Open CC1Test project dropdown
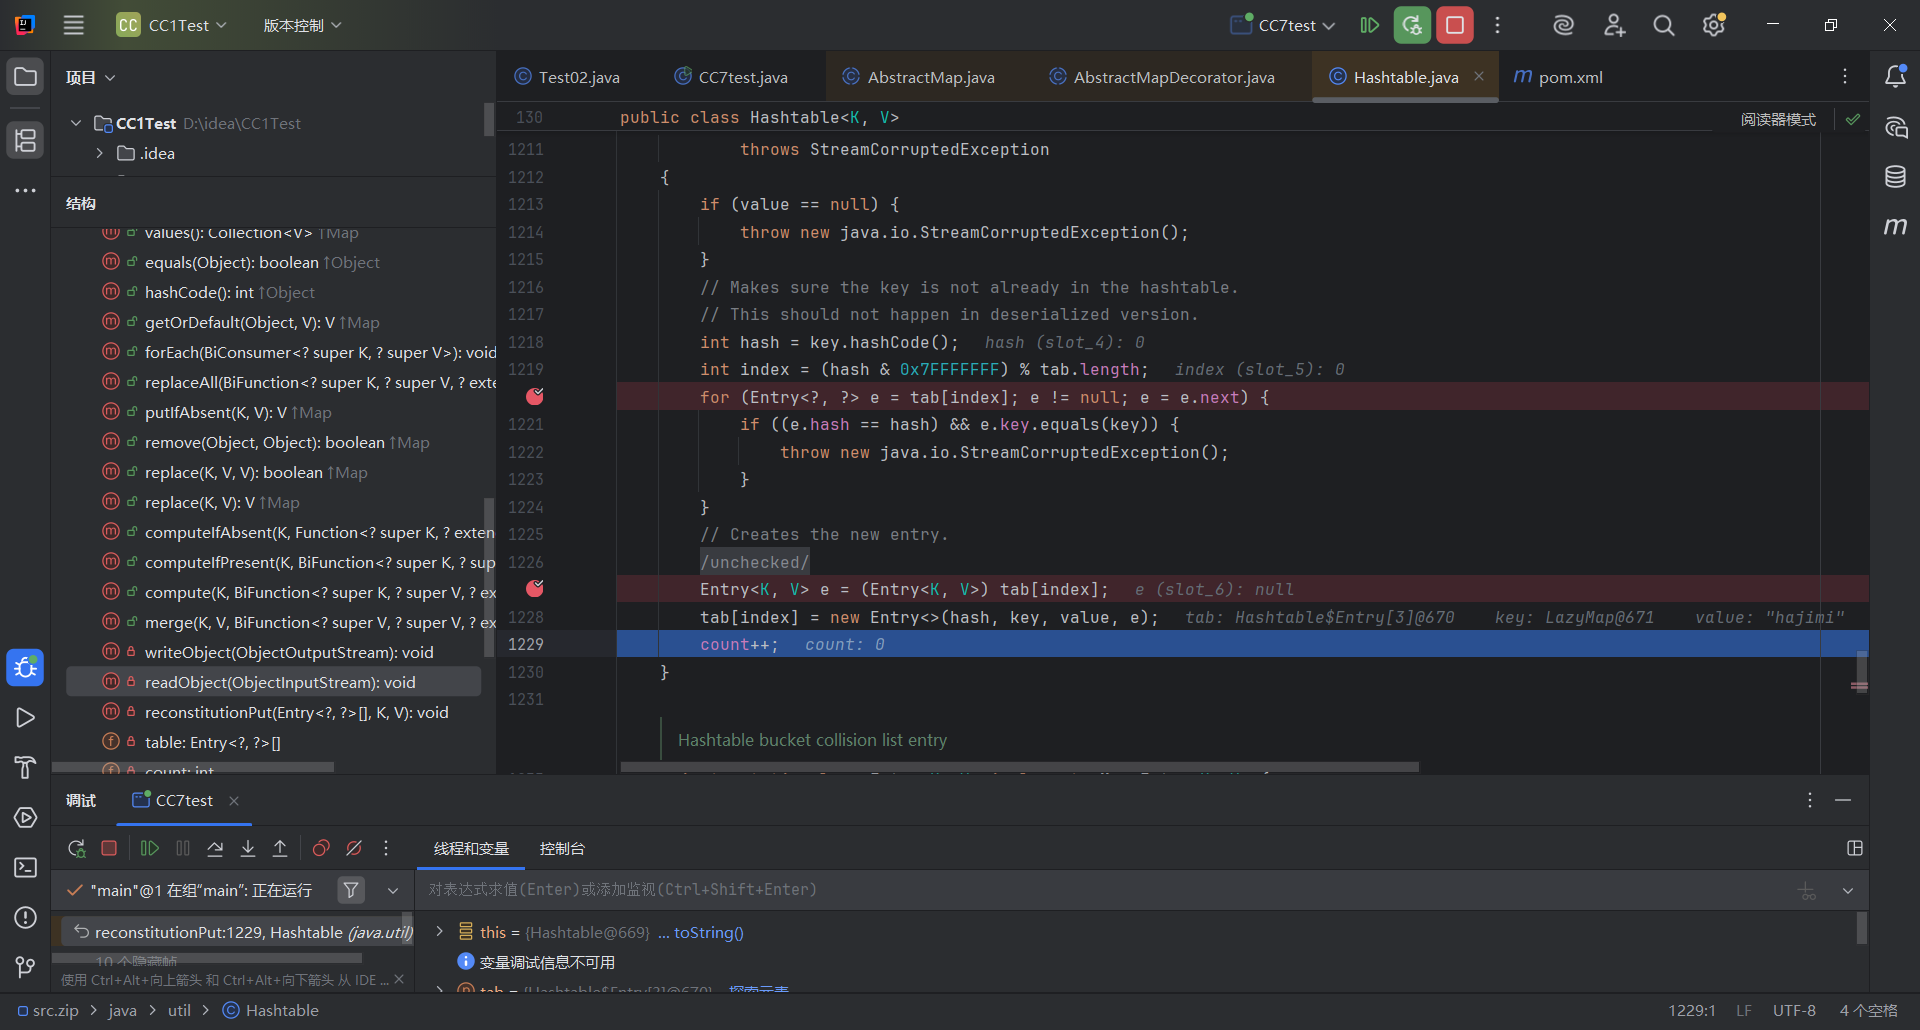Image resolution: width=1920 pixels, height=1030 pixels. (x=172, y=25)
